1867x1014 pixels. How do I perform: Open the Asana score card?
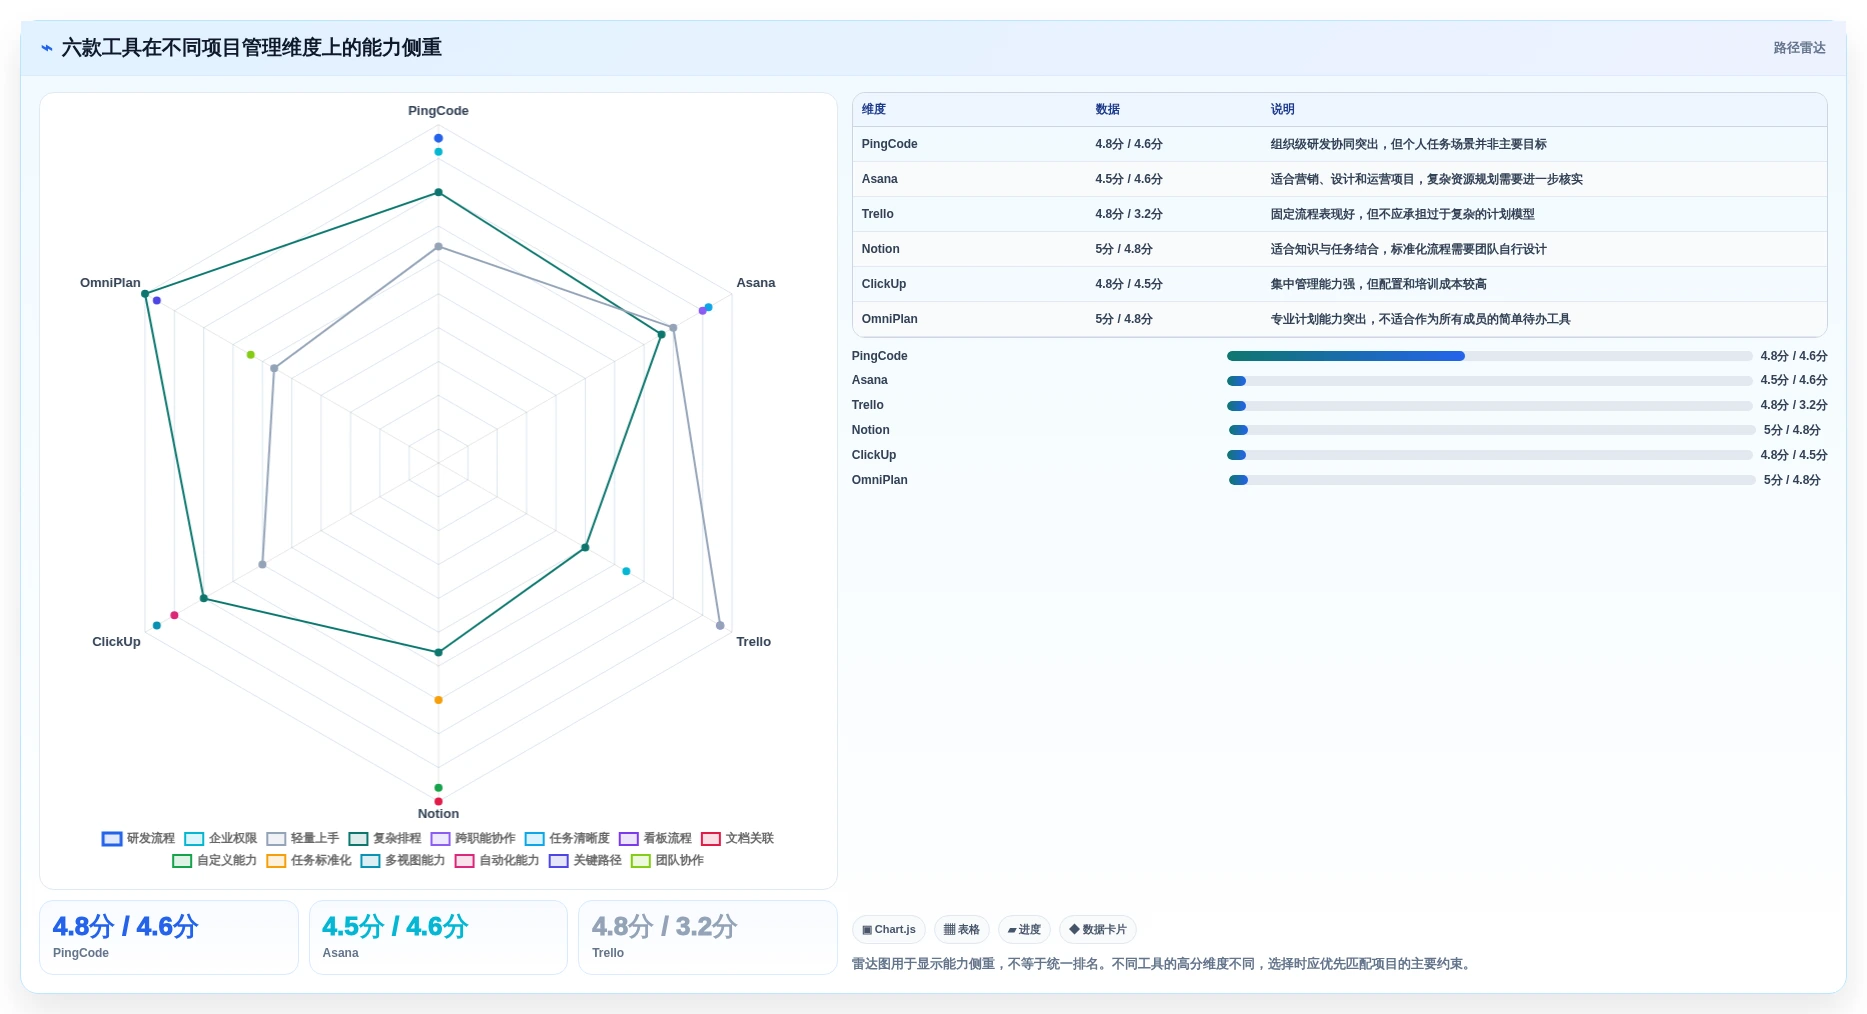(x=438, y=937)
